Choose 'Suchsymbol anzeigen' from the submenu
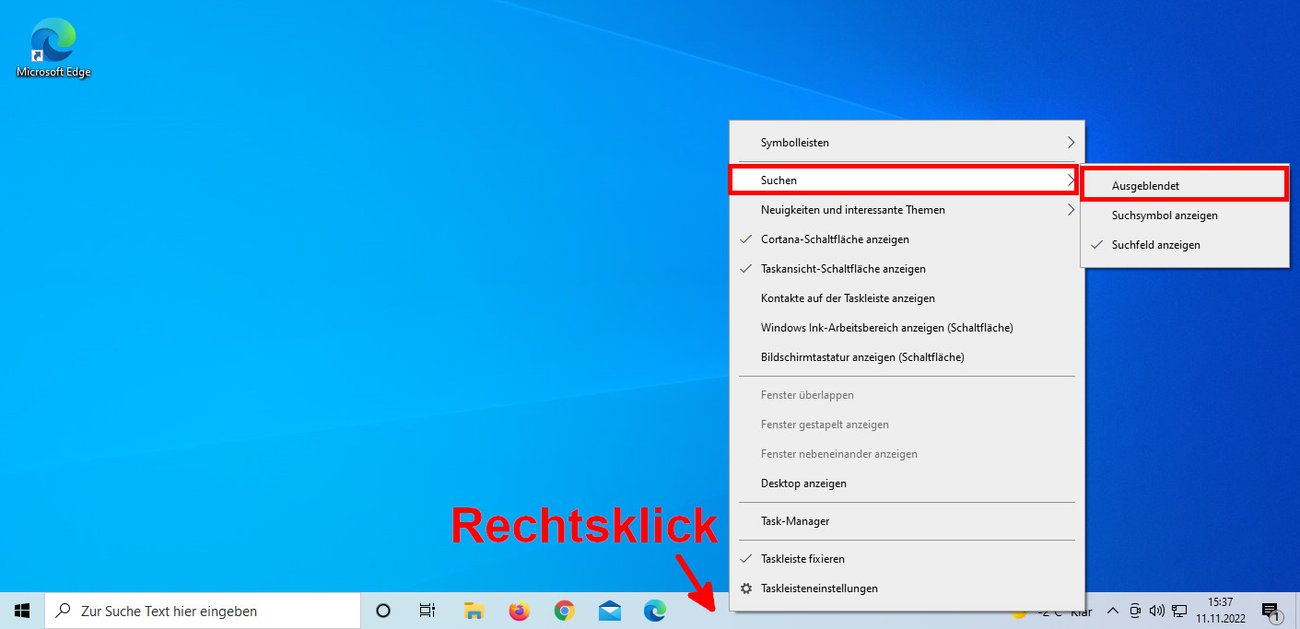Image resolution: width=1300 pixels, height=629 pixels. [x=1168, y=215]
